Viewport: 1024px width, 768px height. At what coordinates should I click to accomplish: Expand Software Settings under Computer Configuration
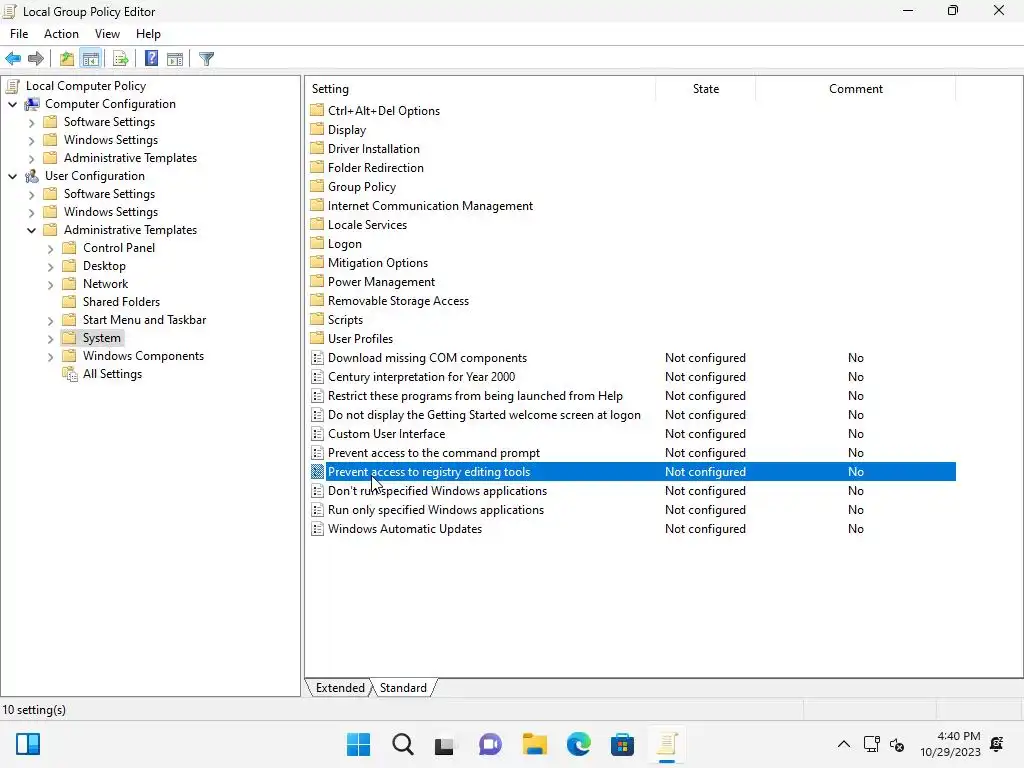31,122
